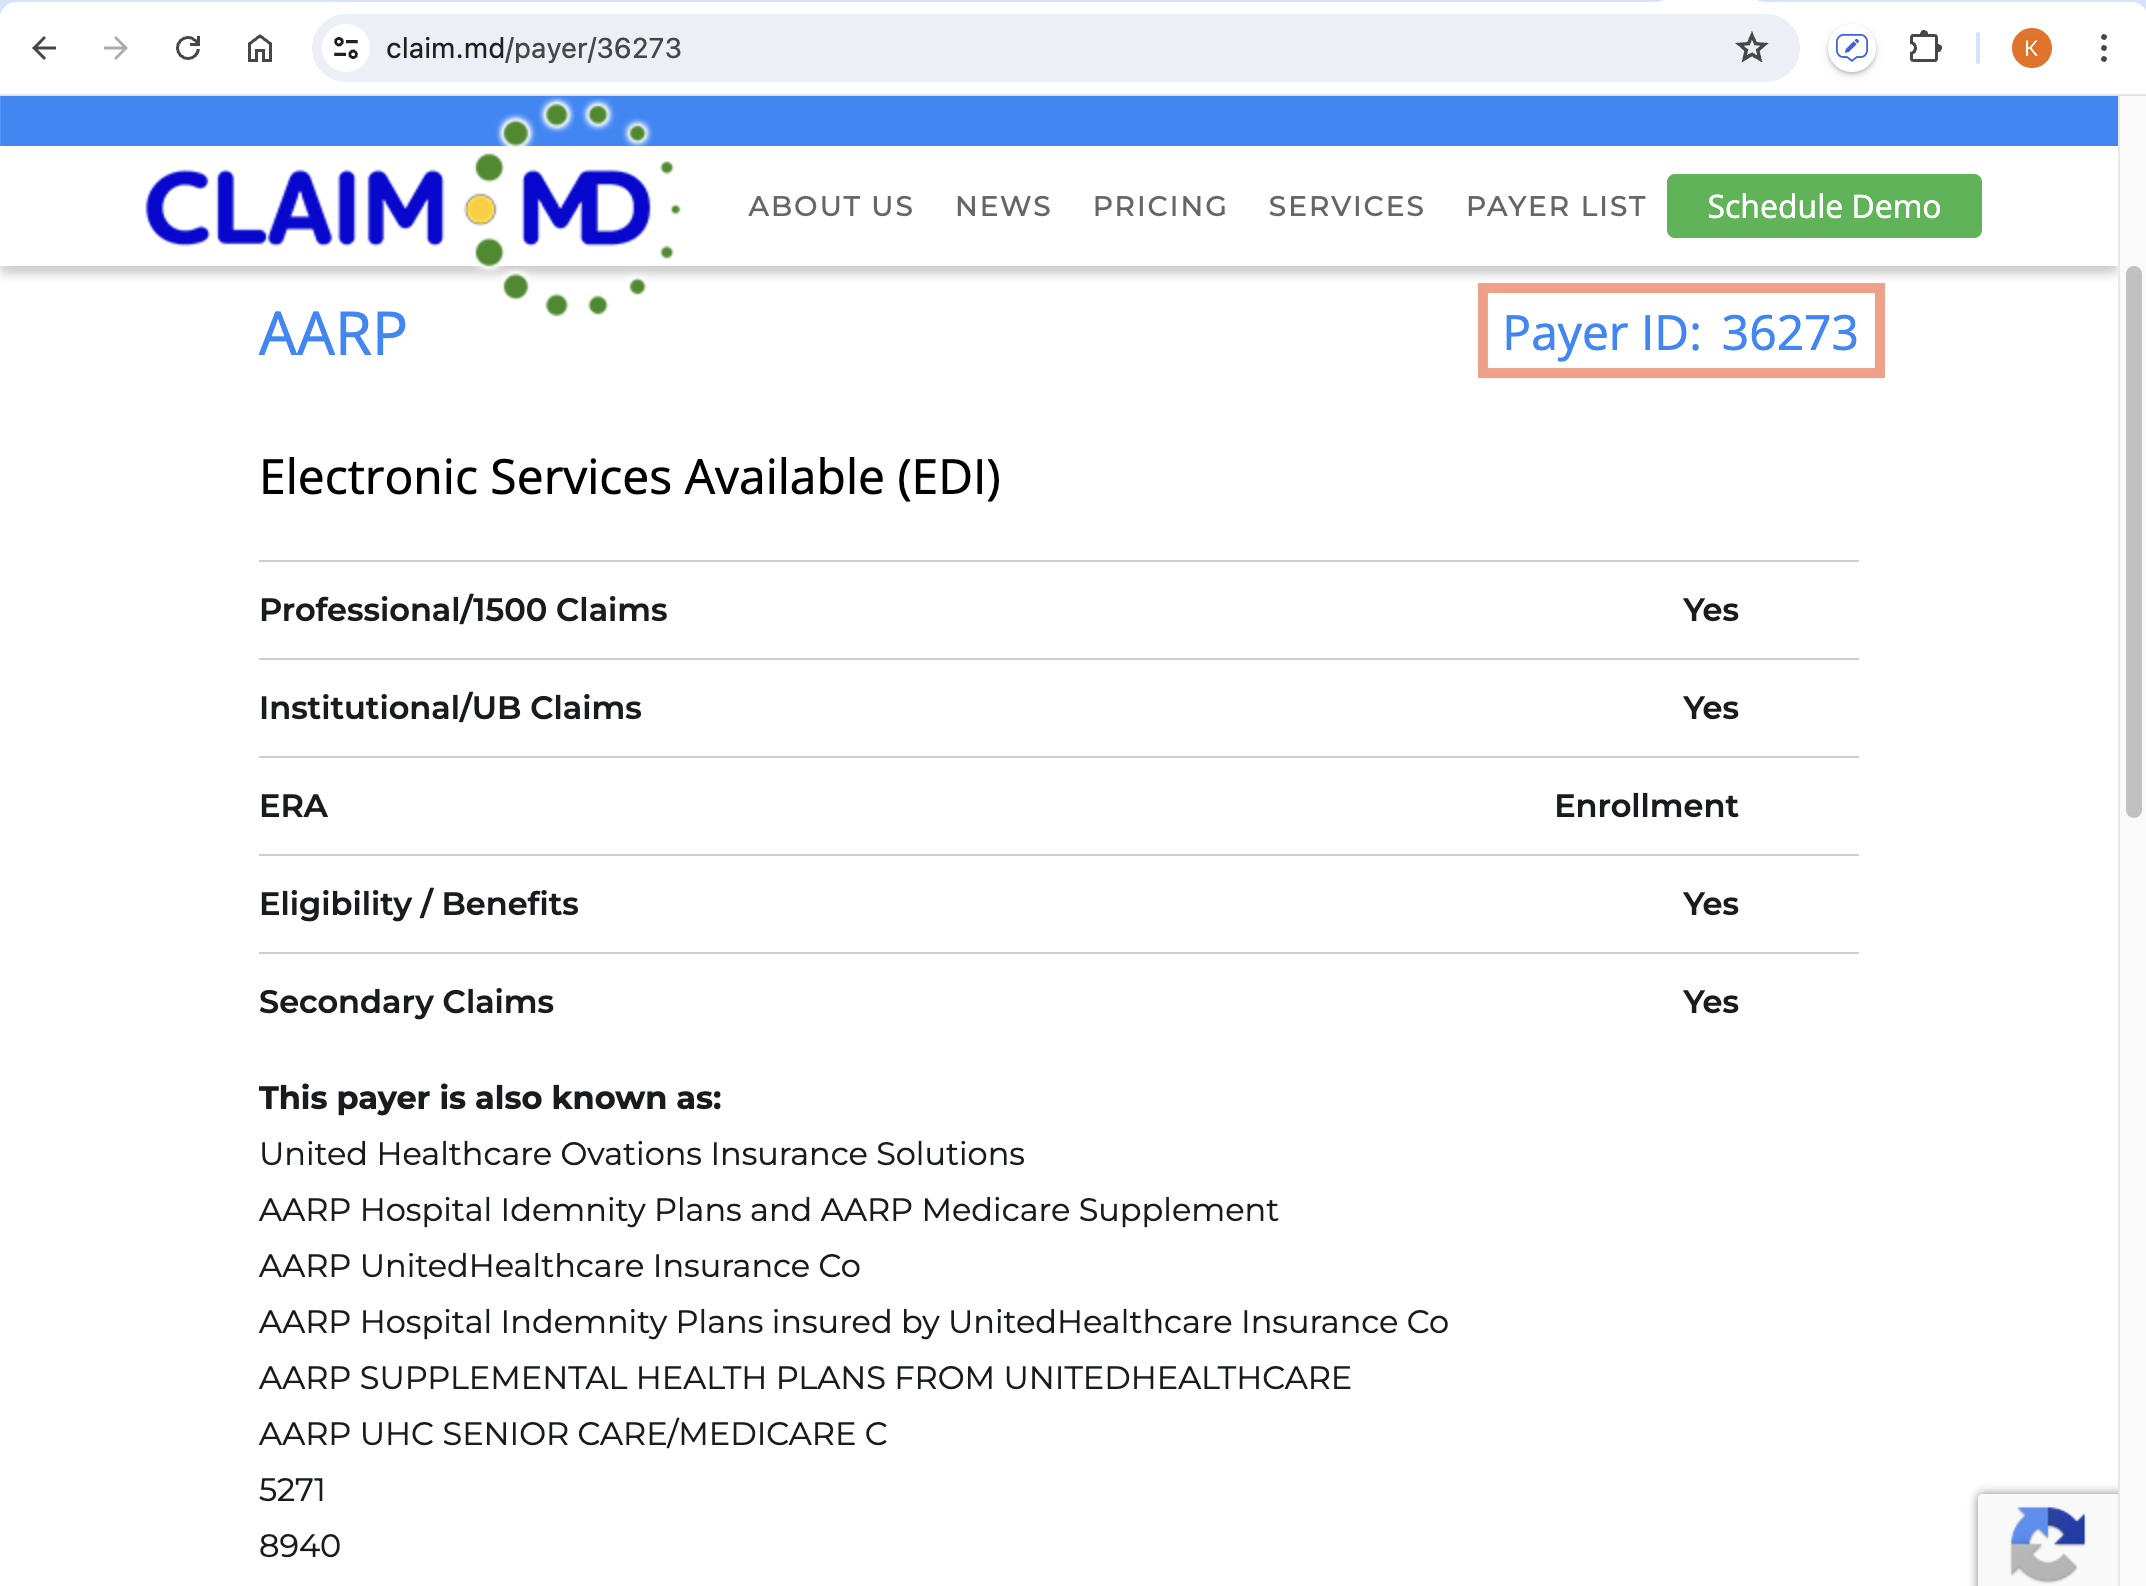Viewport: 2146px width, 1586px height.
Task: Open the PRICING menu item
Action: [x=1160, y=206]
